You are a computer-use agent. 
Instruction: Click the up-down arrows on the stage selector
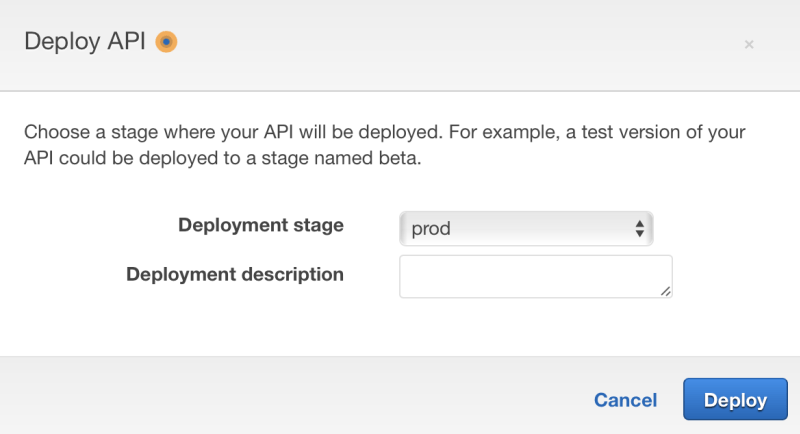pos(640,228)
